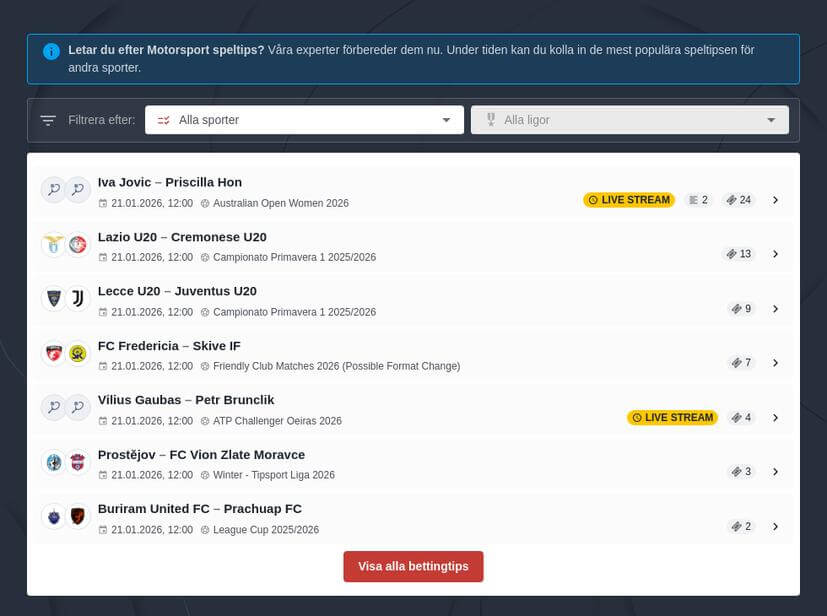Click the Cremonese U20 team crest
Viewport: 827px width, 616px height.
(x=78, y=244)
